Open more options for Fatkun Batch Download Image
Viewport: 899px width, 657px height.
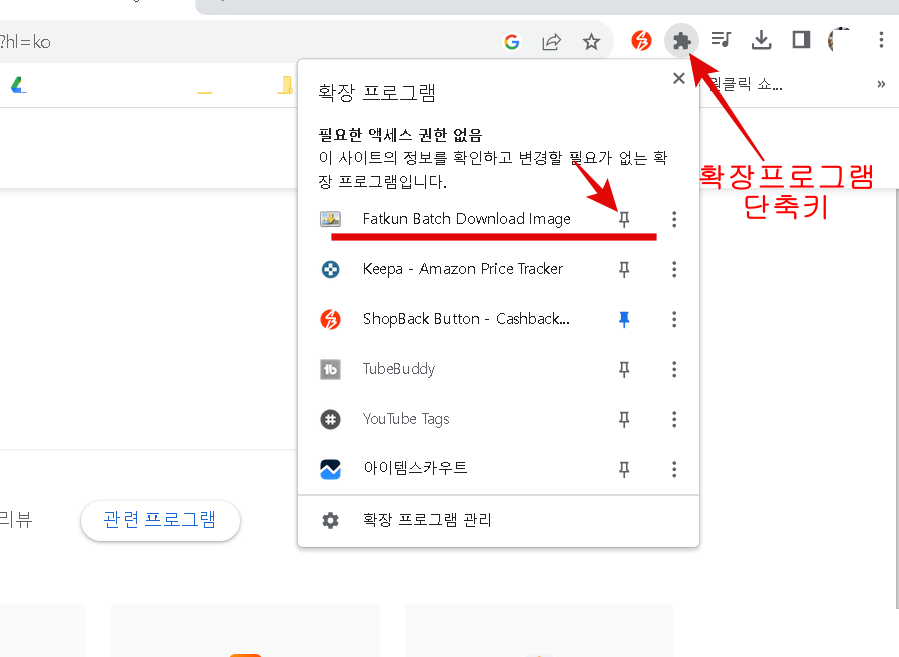[x=674, y=219]
